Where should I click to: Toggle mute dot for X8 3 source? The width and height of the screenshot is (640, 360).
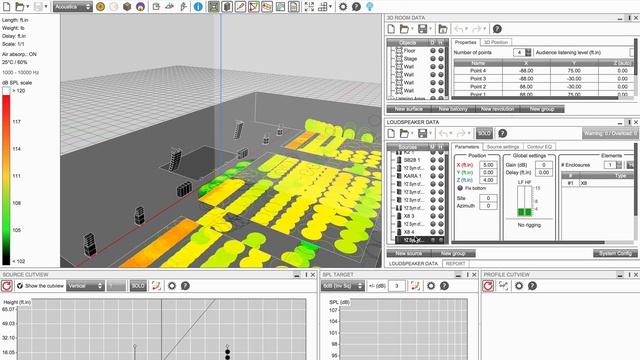pyautogui.click(x=433, y=216)
